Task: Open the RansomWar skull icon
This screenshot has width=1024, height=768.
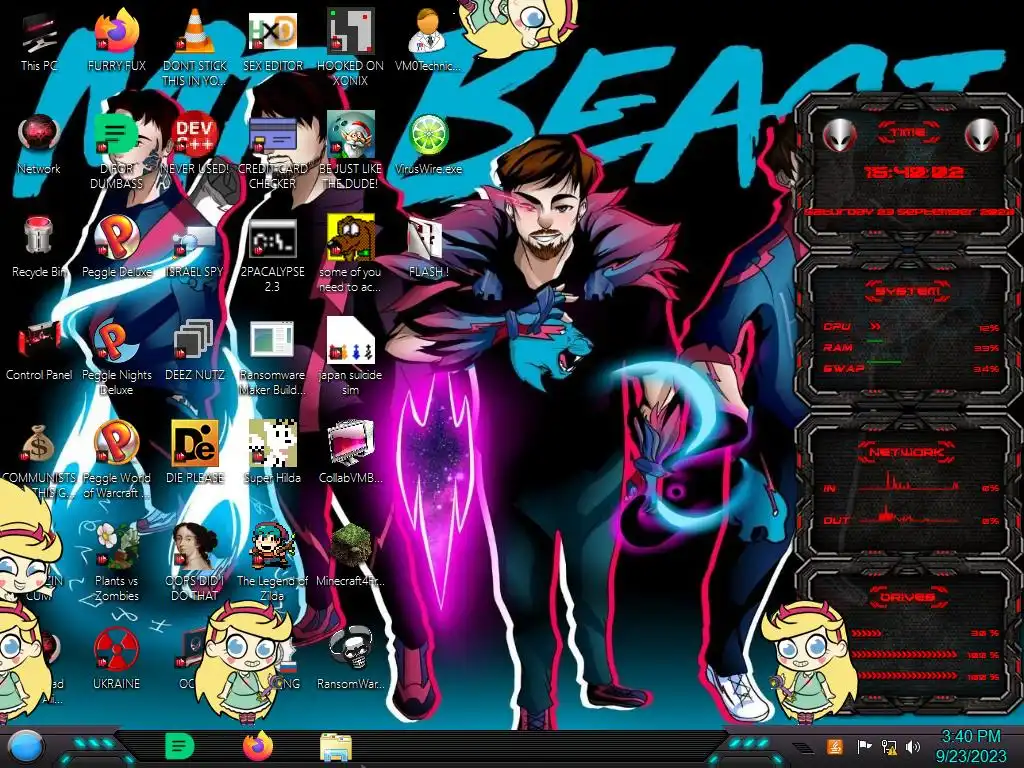Action: coord(350,660)
